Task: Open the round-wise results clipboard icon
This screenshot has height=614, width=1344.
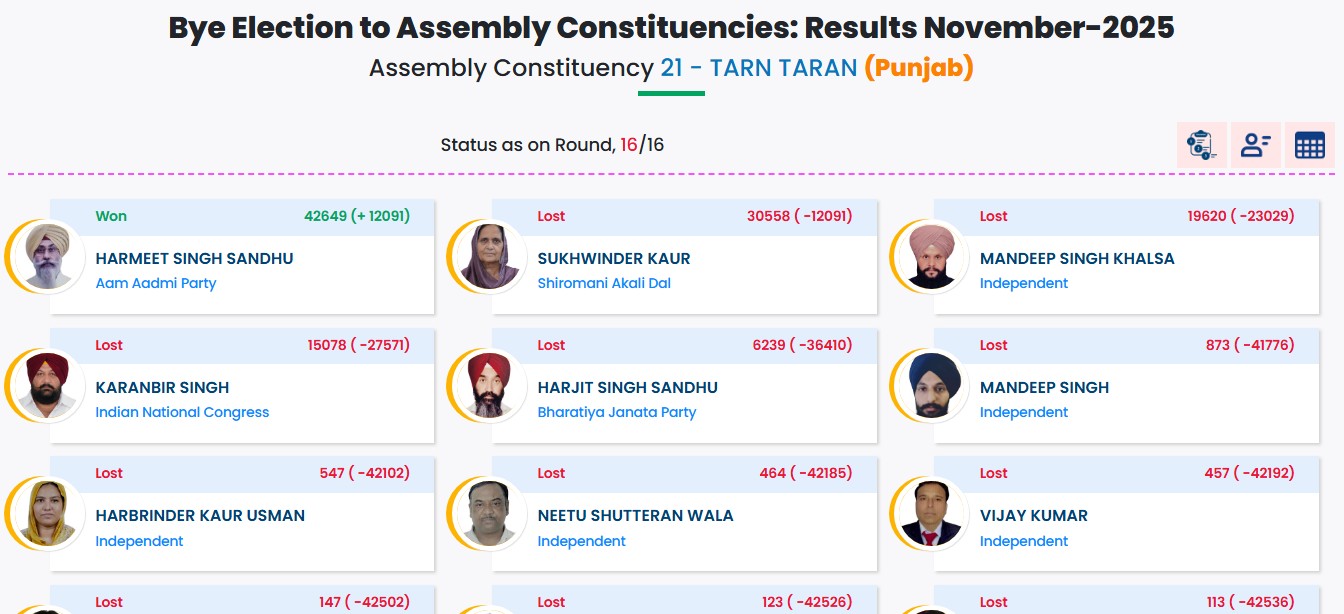Action: [1201, 145]
